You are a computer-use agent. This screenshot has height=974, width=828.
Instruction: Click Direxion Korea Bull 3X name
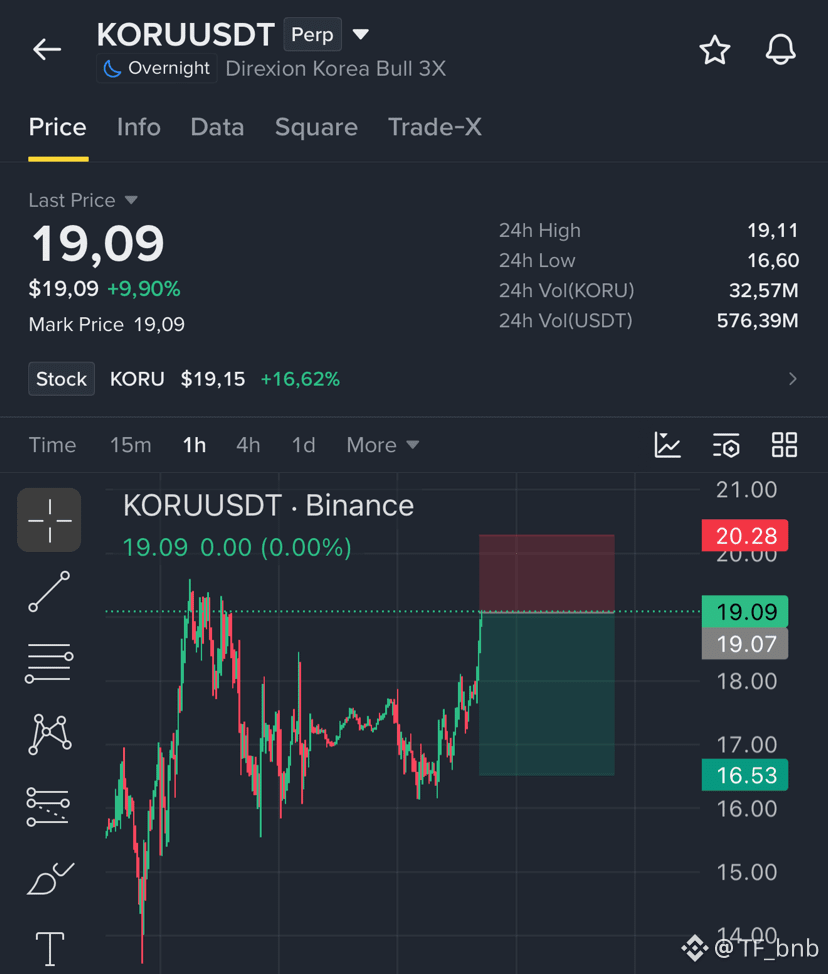tap(335, 68)
